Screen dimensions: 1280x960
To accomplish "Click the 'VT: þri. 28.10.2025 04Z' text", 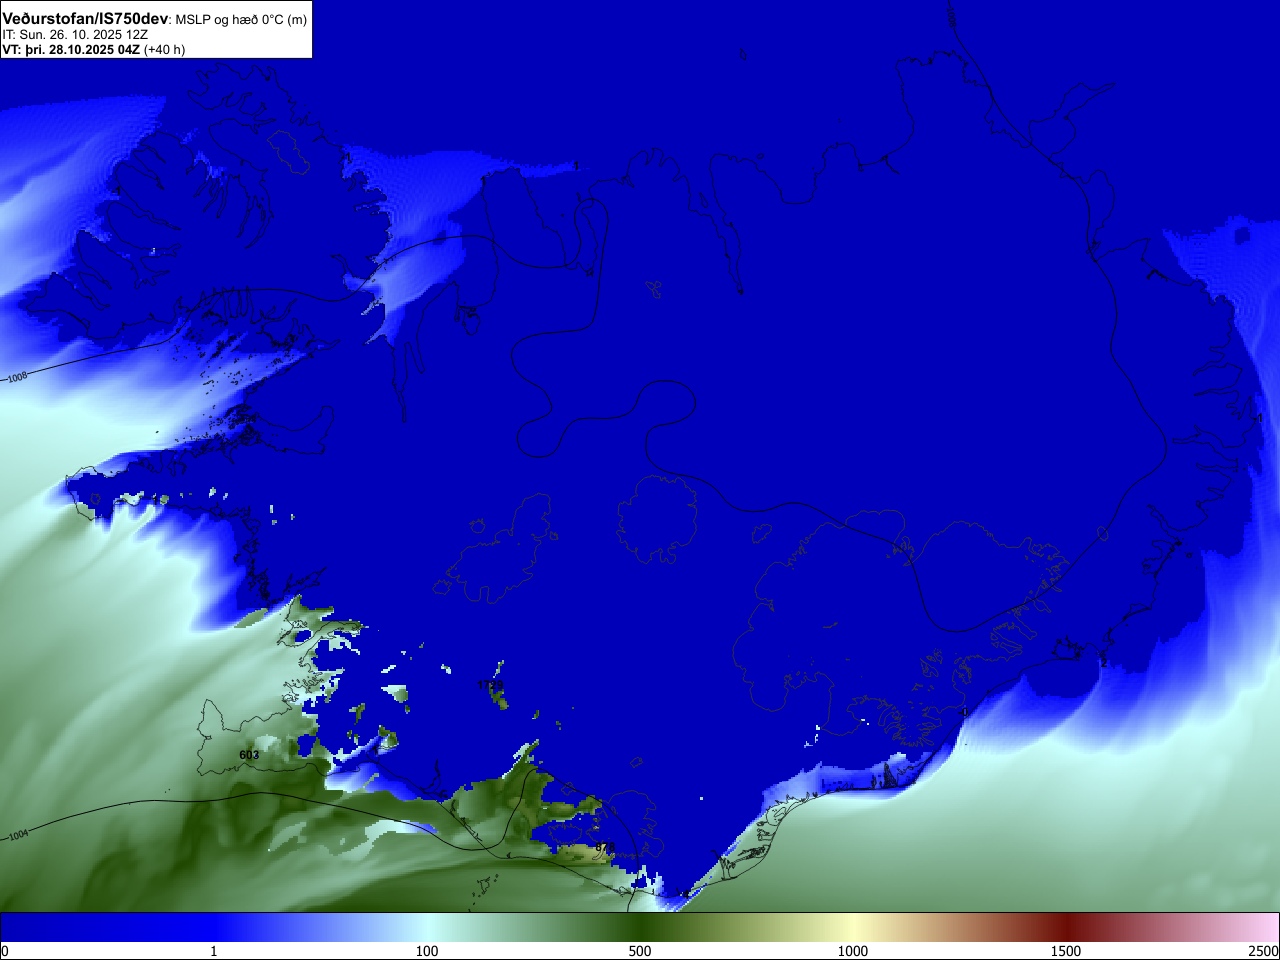I will tap(71, 49).
